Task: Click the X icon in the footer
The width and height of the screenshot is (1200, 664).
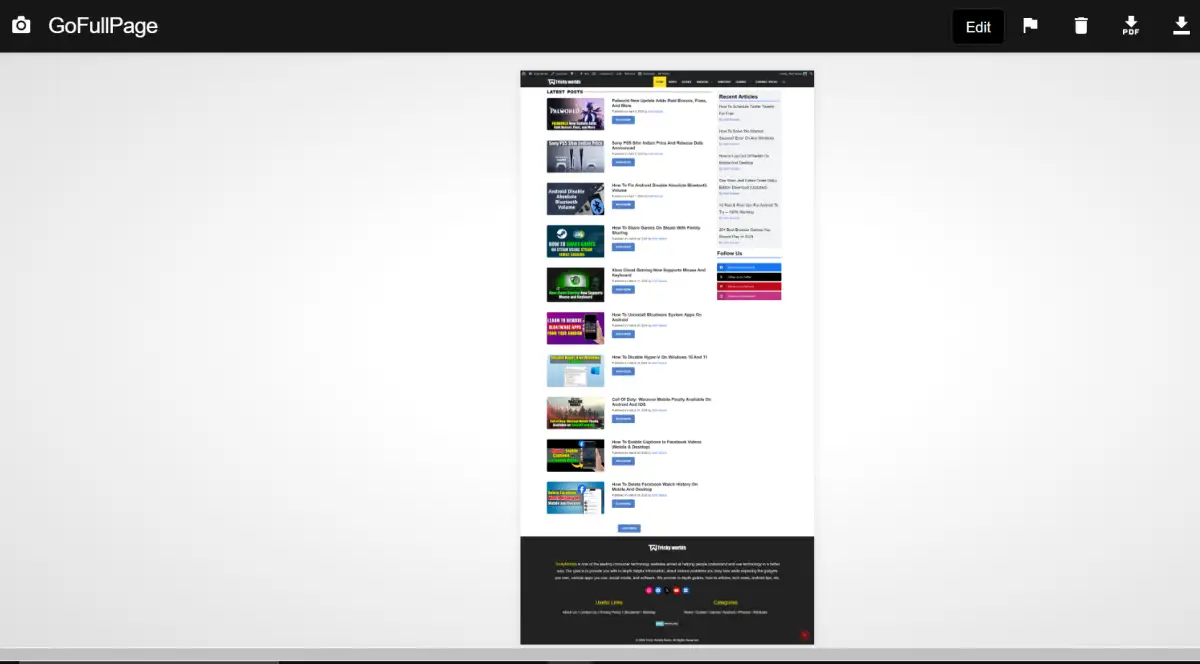Action: [667, 590]
